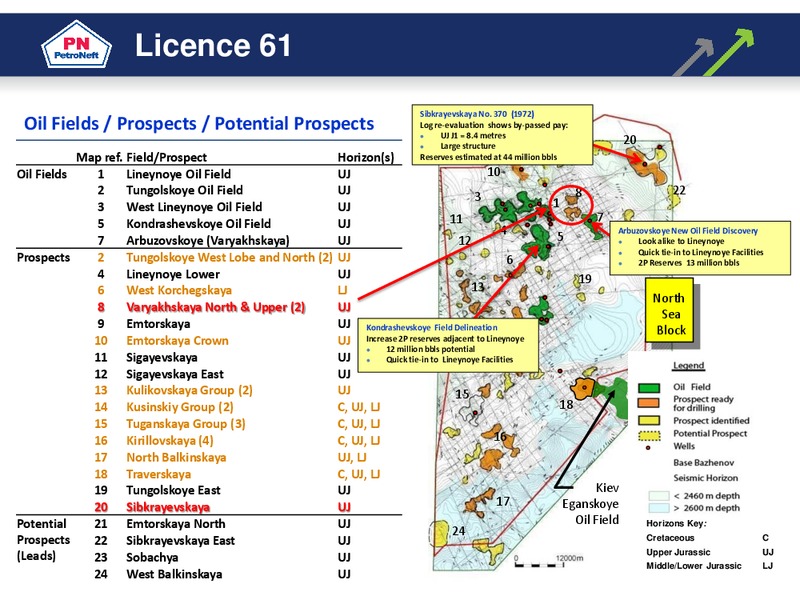
Task: Click map prospect number 20
Action: [630, 140]
